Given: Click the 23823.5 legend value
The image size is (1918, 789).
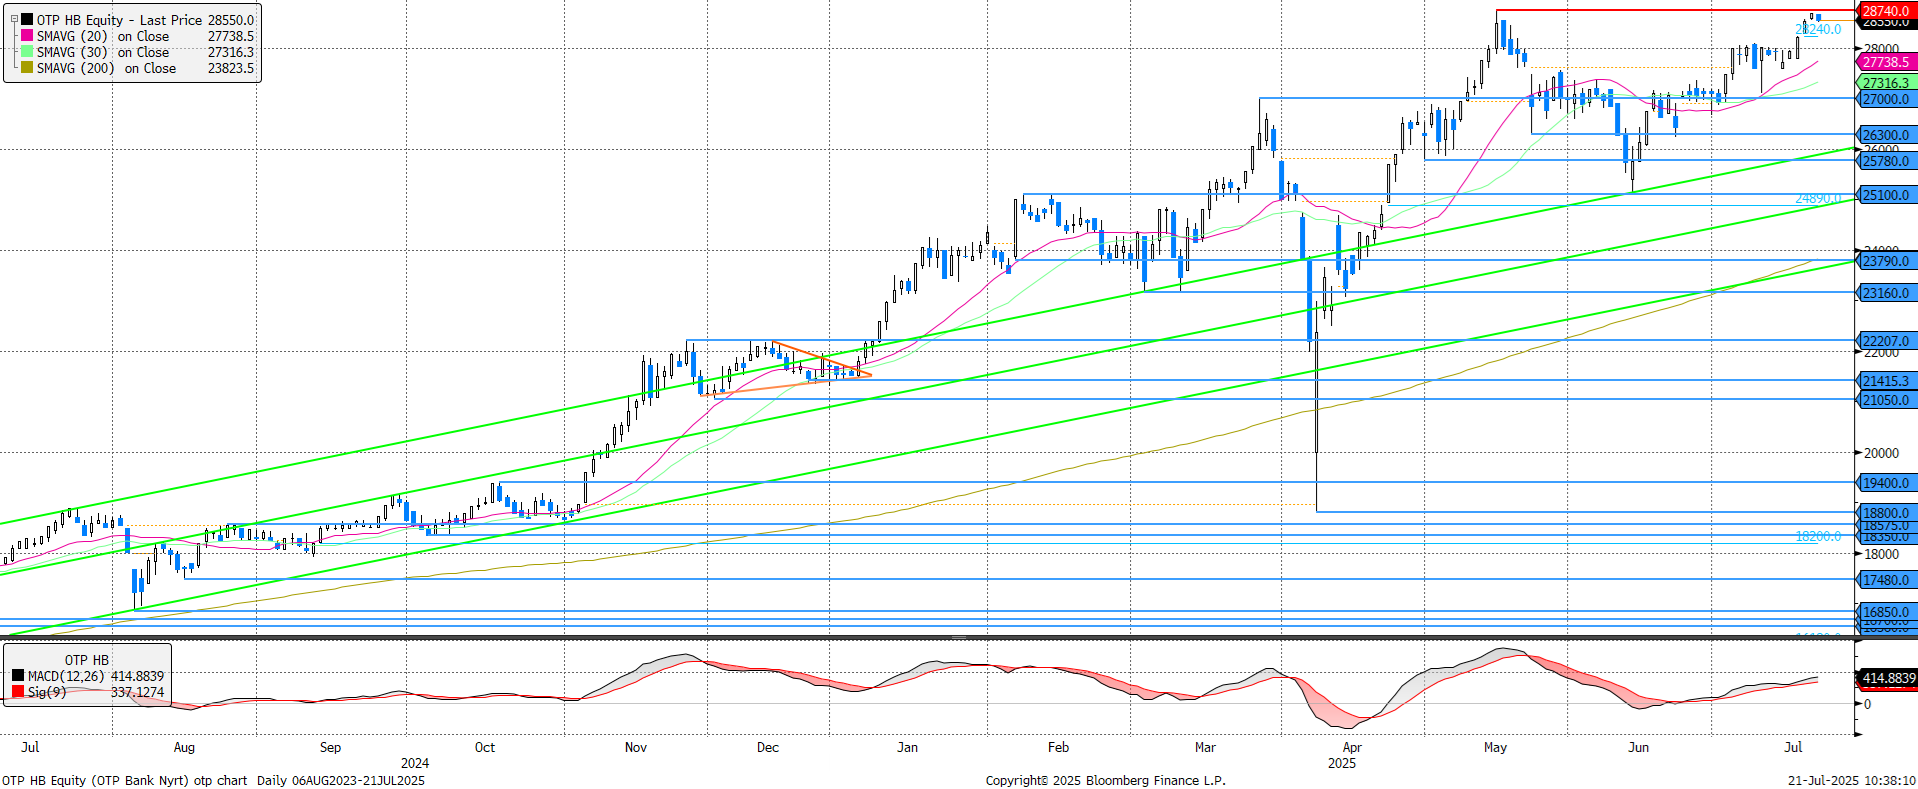Looking at the screenshot, I should click(x=231, y=68).
